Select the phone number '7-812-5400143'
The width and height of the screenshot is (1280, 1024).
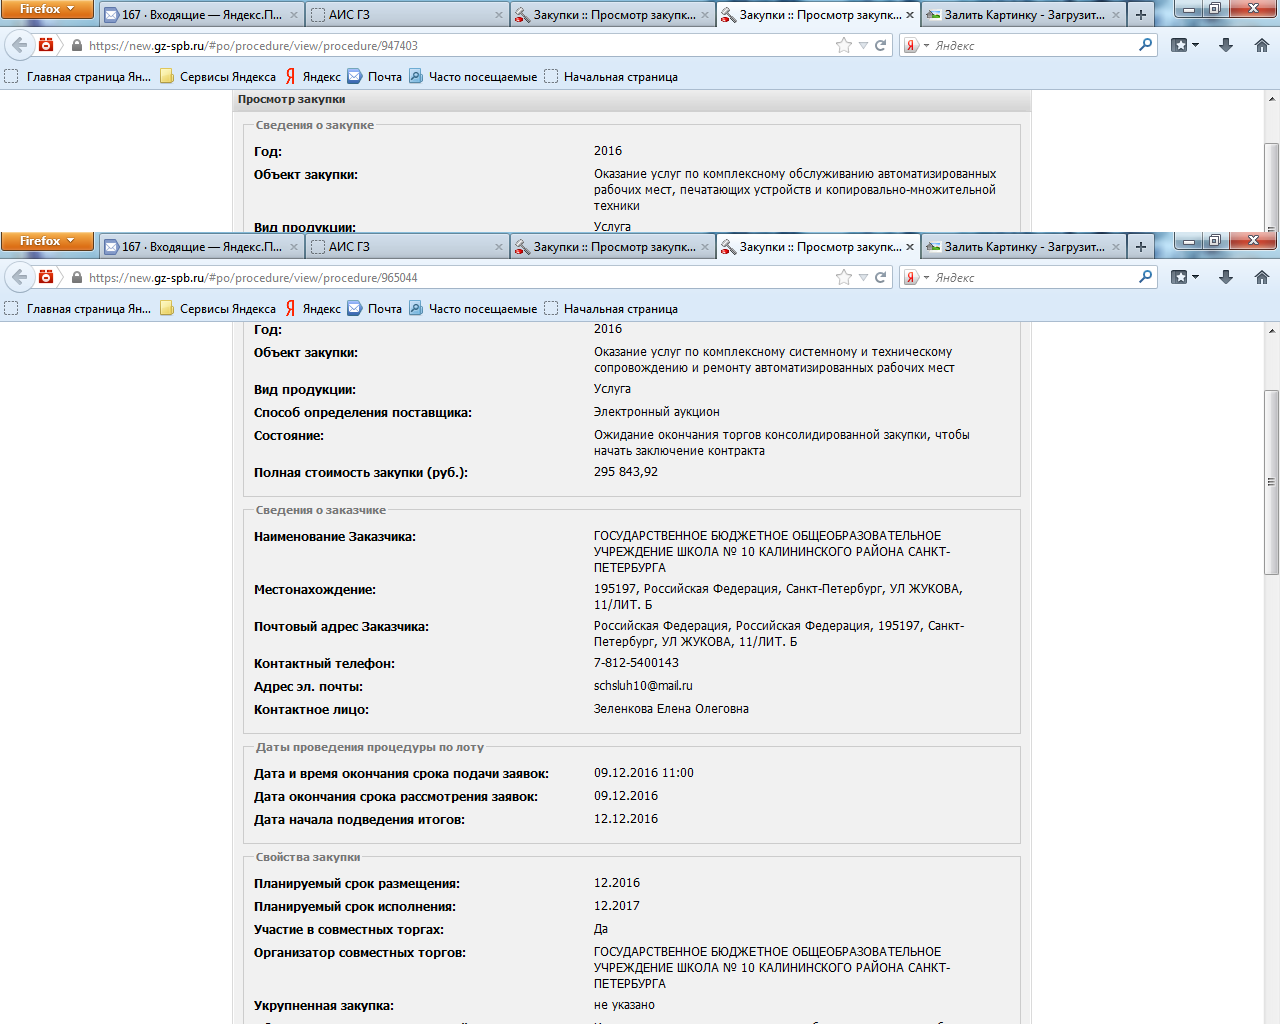pos(636,663)
